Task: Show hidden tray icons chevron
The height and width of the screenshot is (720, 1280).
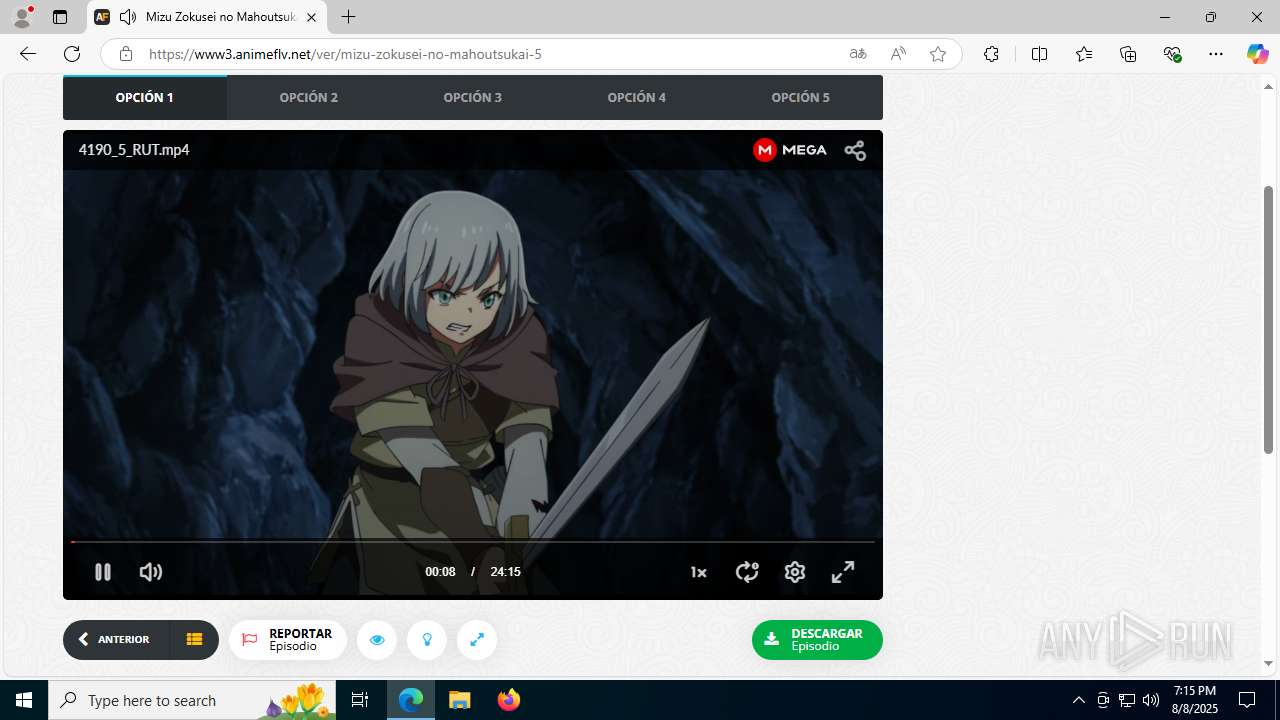Action: 1078,700
